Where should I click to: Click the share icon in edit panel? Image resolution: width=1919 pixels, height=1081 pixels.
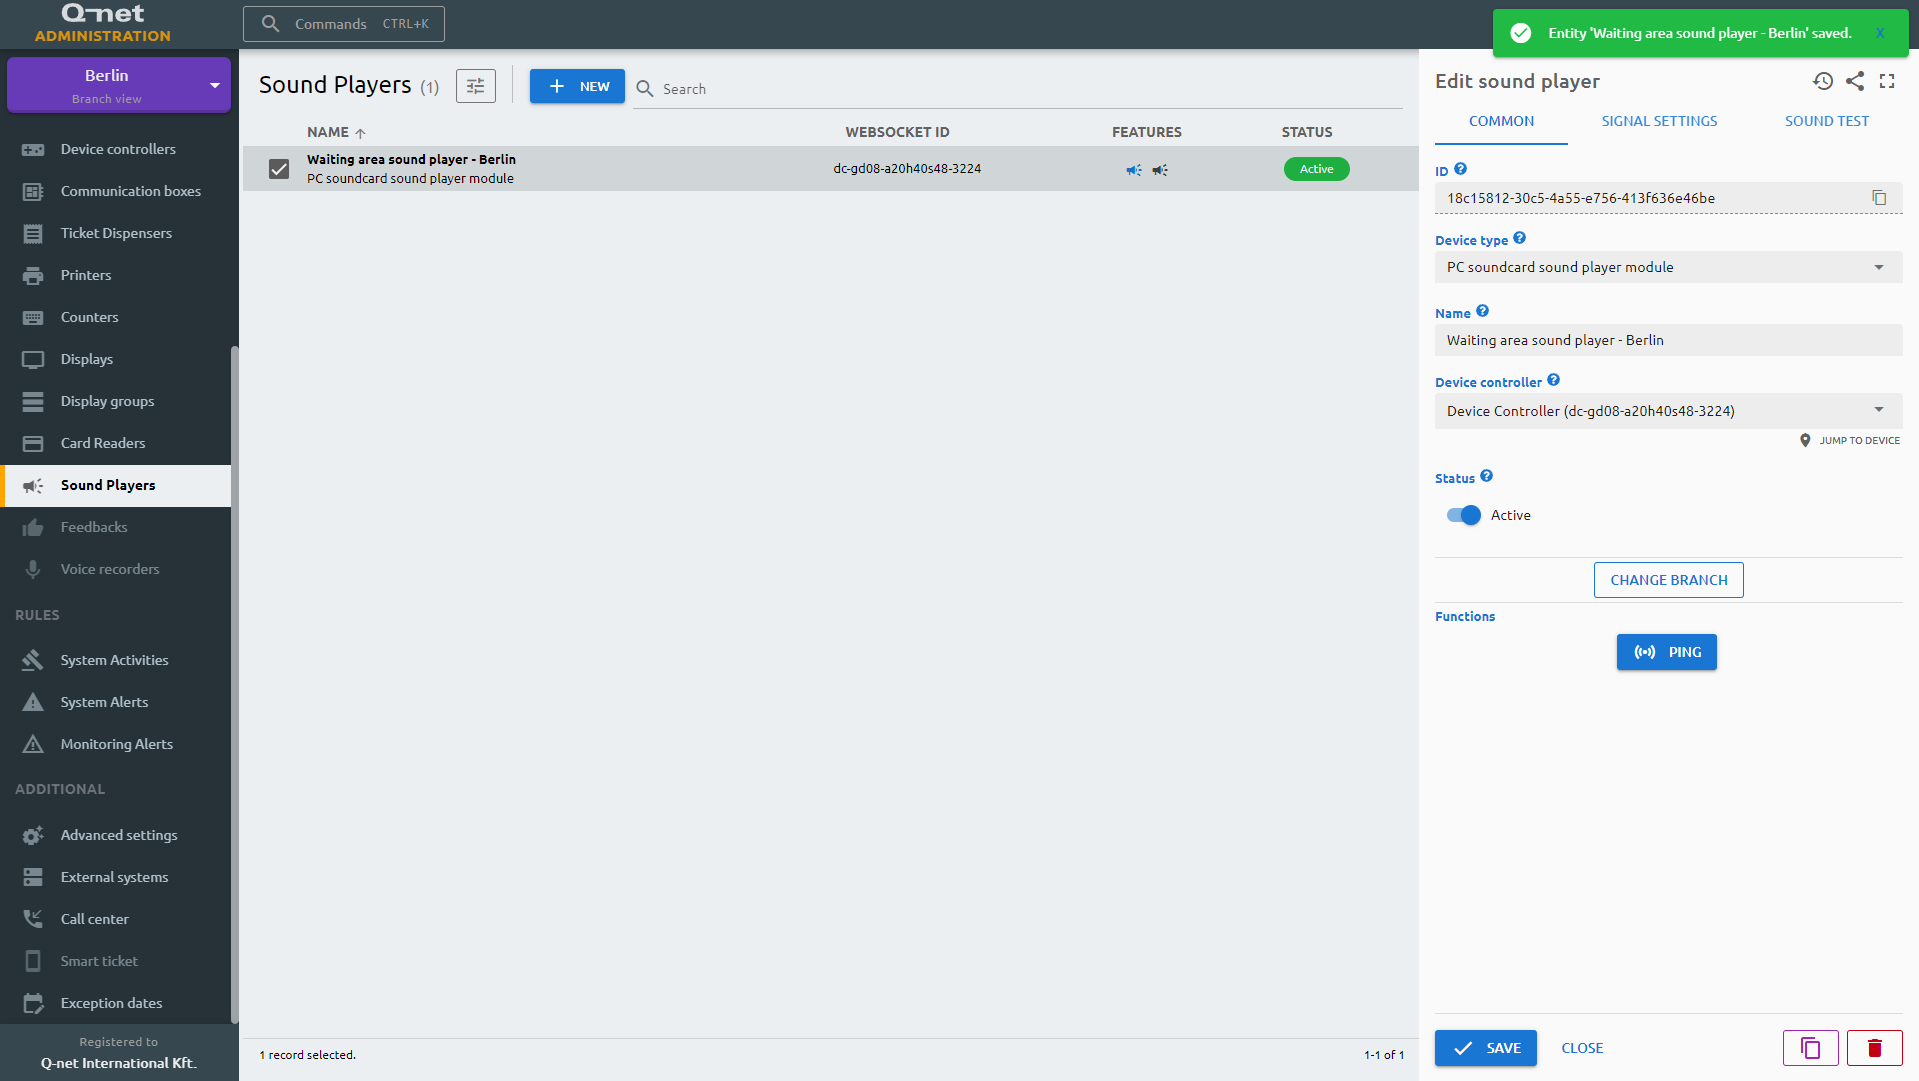1855,81
